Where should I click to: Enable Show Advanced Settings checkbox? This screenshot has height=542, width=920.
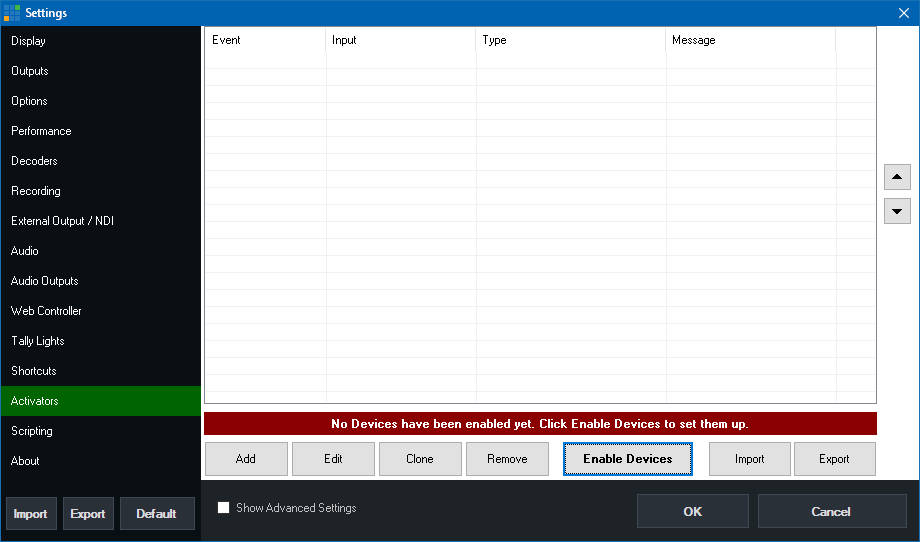pyautogui.click(x=224, y=508)
